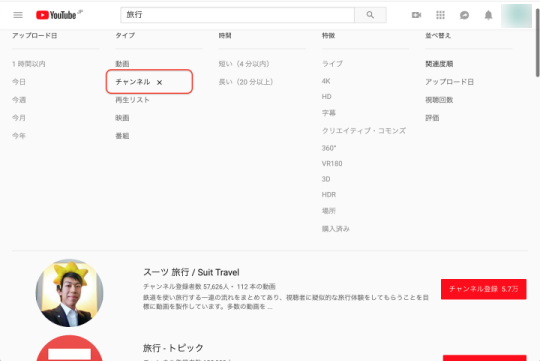
Task: Sort results by アップロード日
Action: click(449, 82)
